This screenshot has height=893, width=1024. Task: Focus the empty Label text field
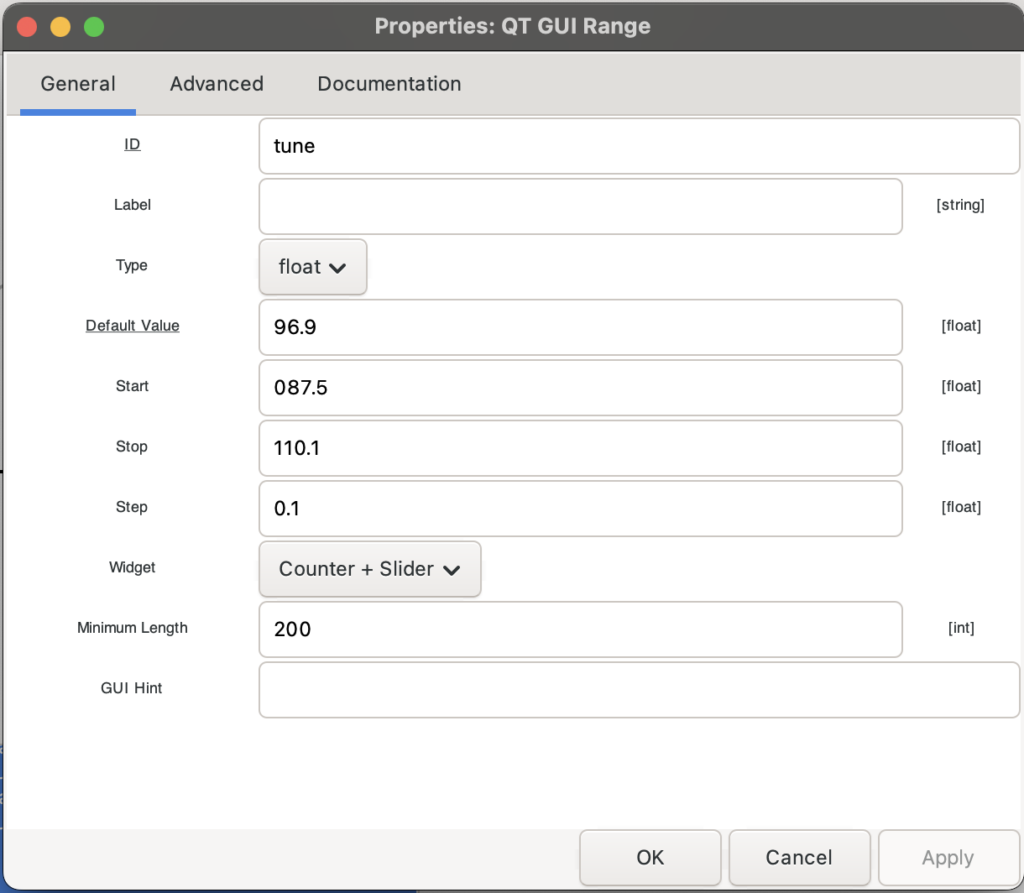tap(580, 206)
